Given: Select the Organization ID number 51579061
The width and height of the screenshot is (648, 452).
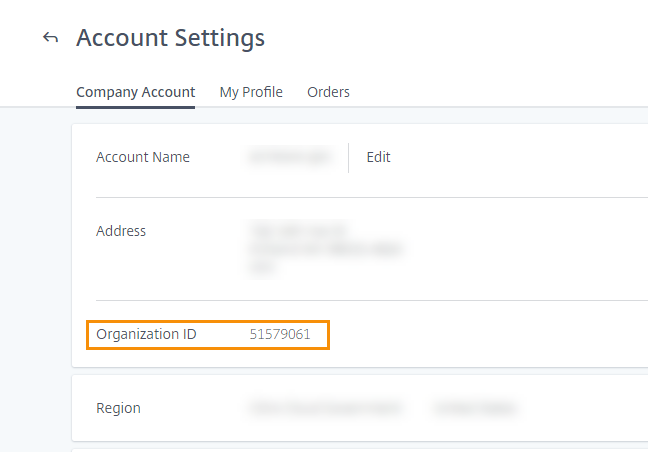Looking at the screenshot, I should pos(280,334).
